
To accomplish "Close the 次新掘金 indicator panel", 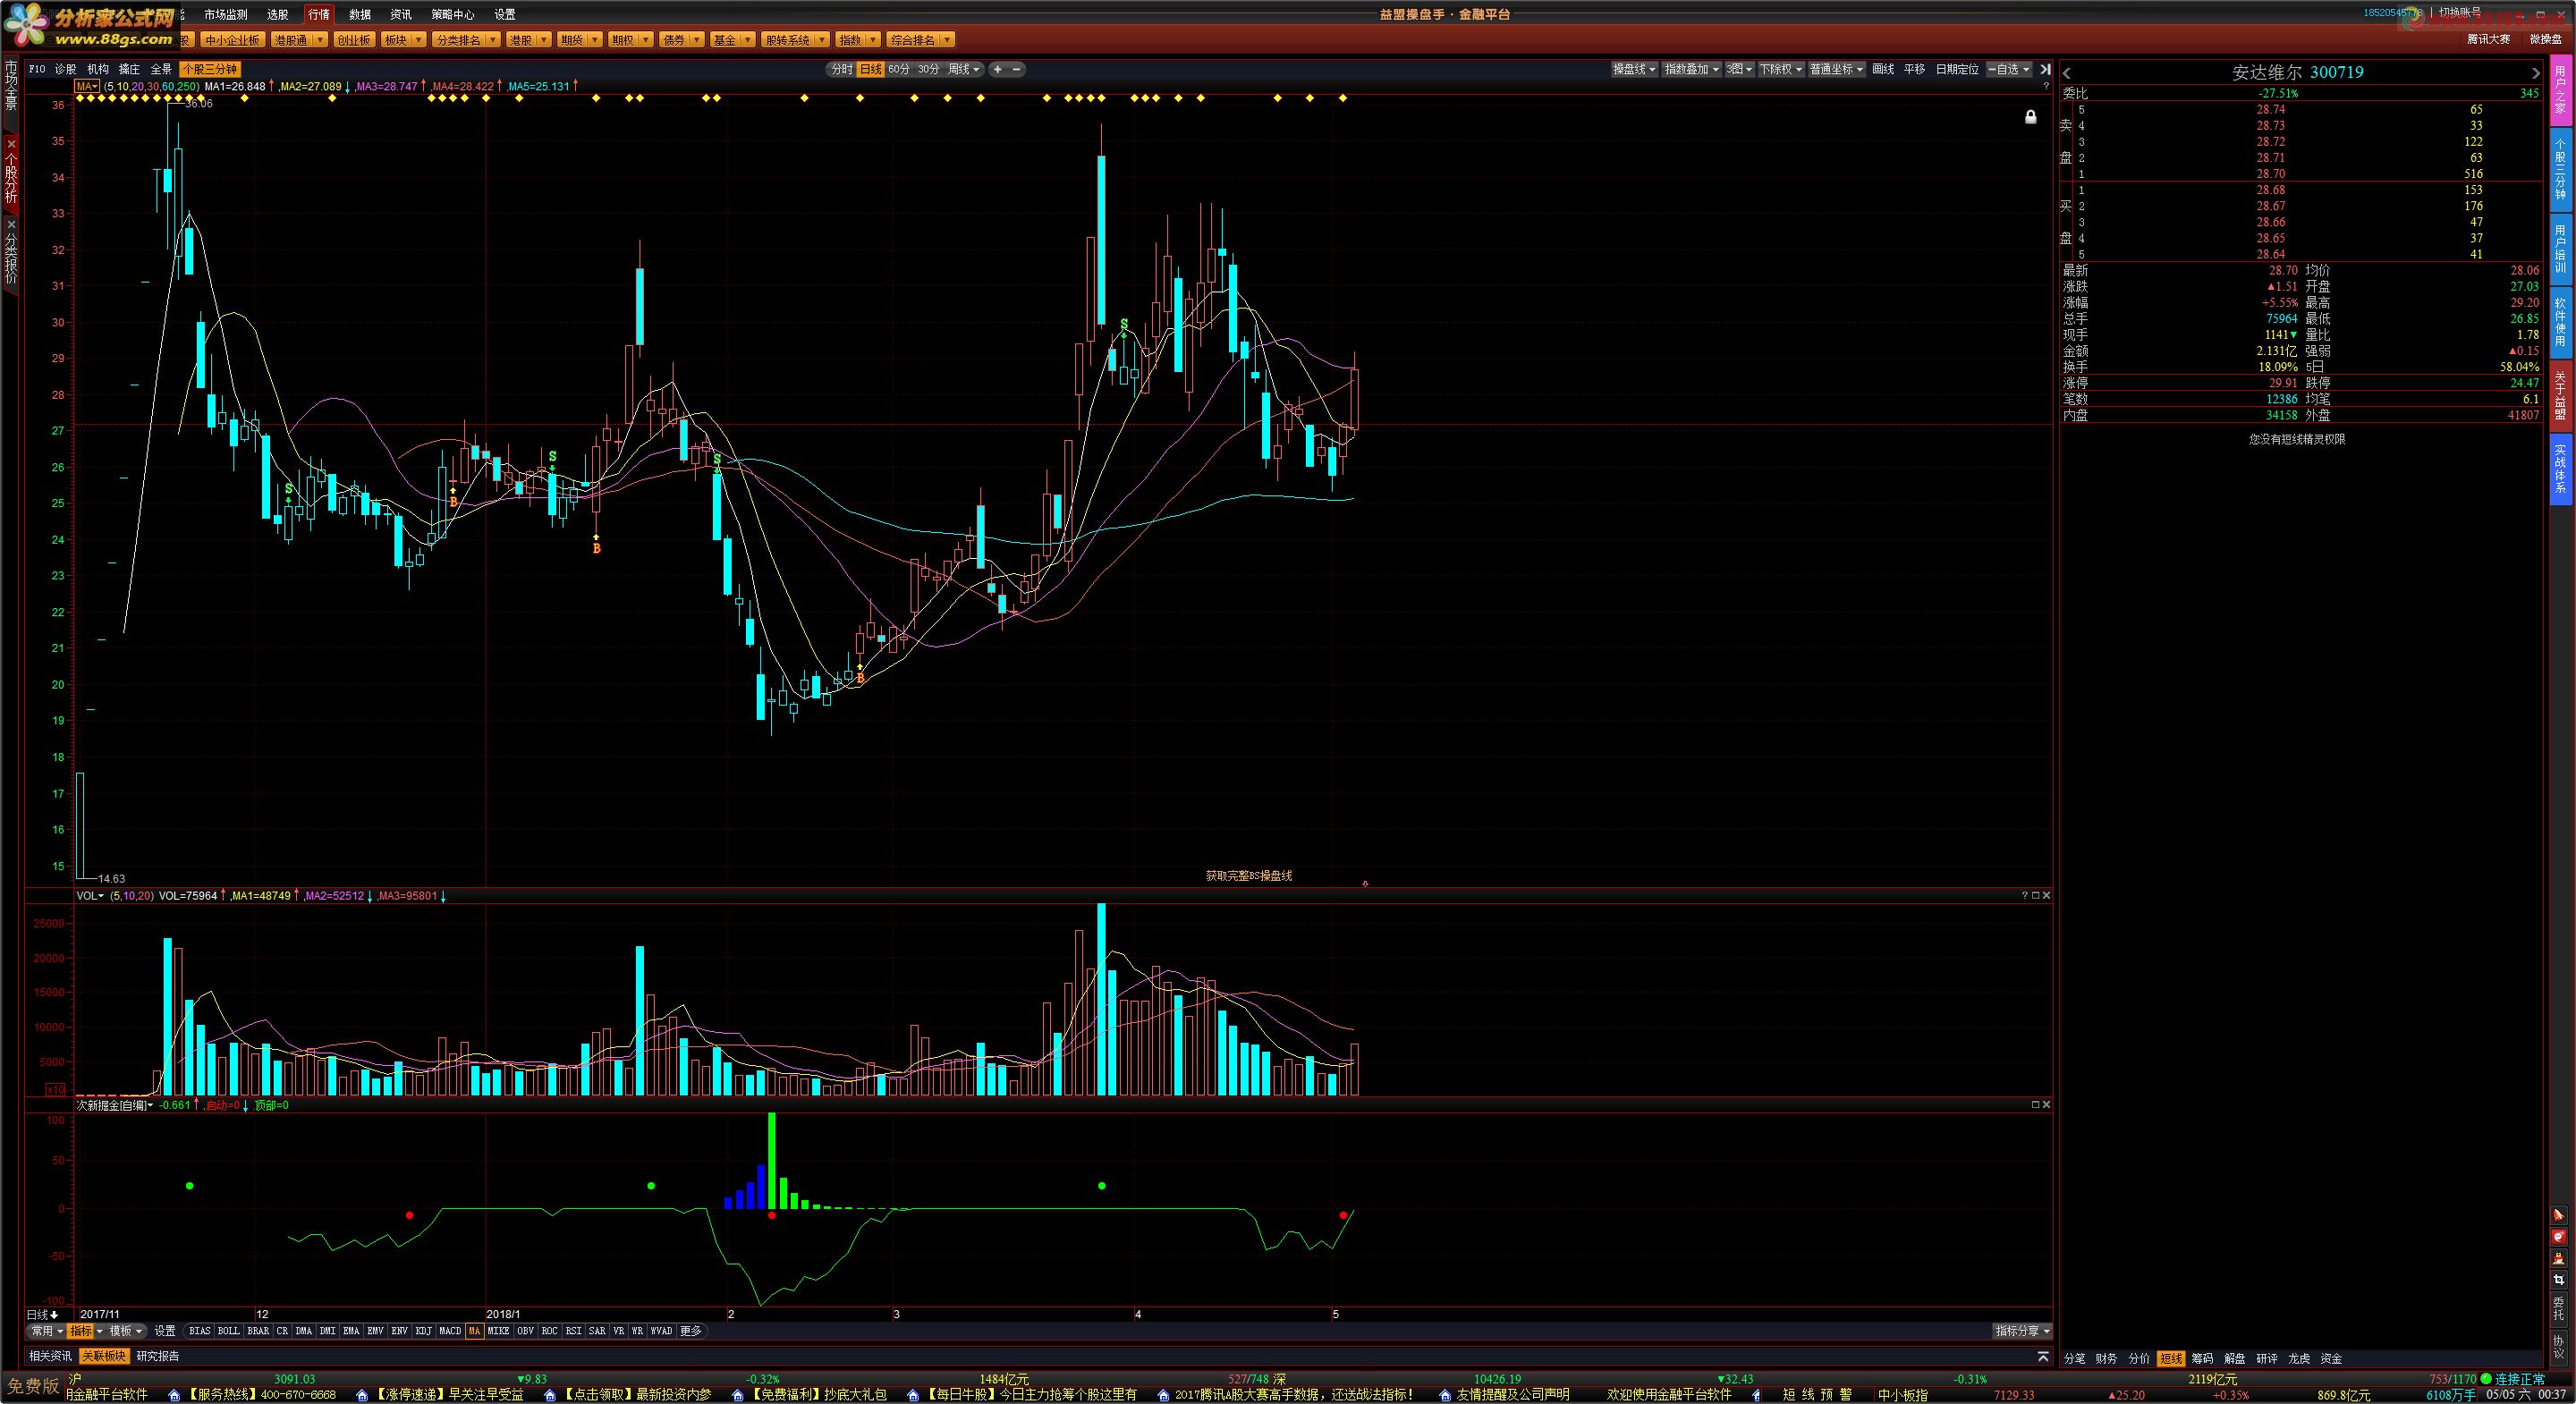I will (x=2046, y=1104).
